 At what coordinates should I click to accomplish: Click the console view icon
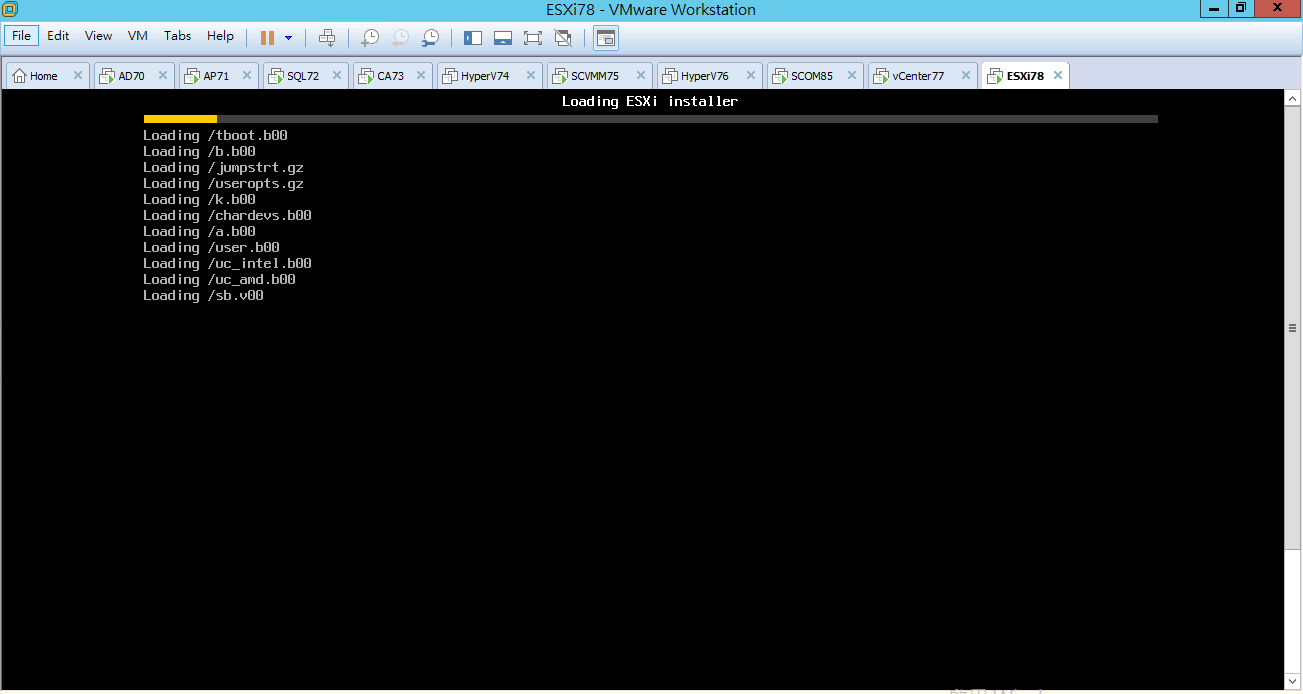point(605,38)
